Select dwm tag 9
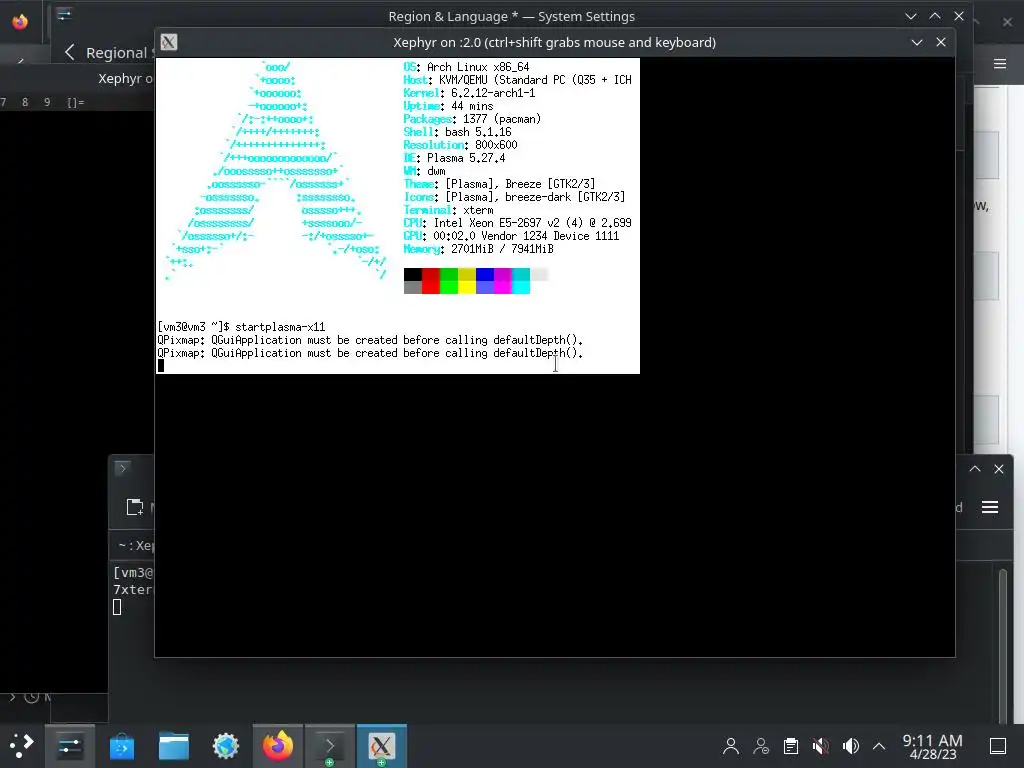Viewport: 1024px width, 768px height. click(47, 103)
